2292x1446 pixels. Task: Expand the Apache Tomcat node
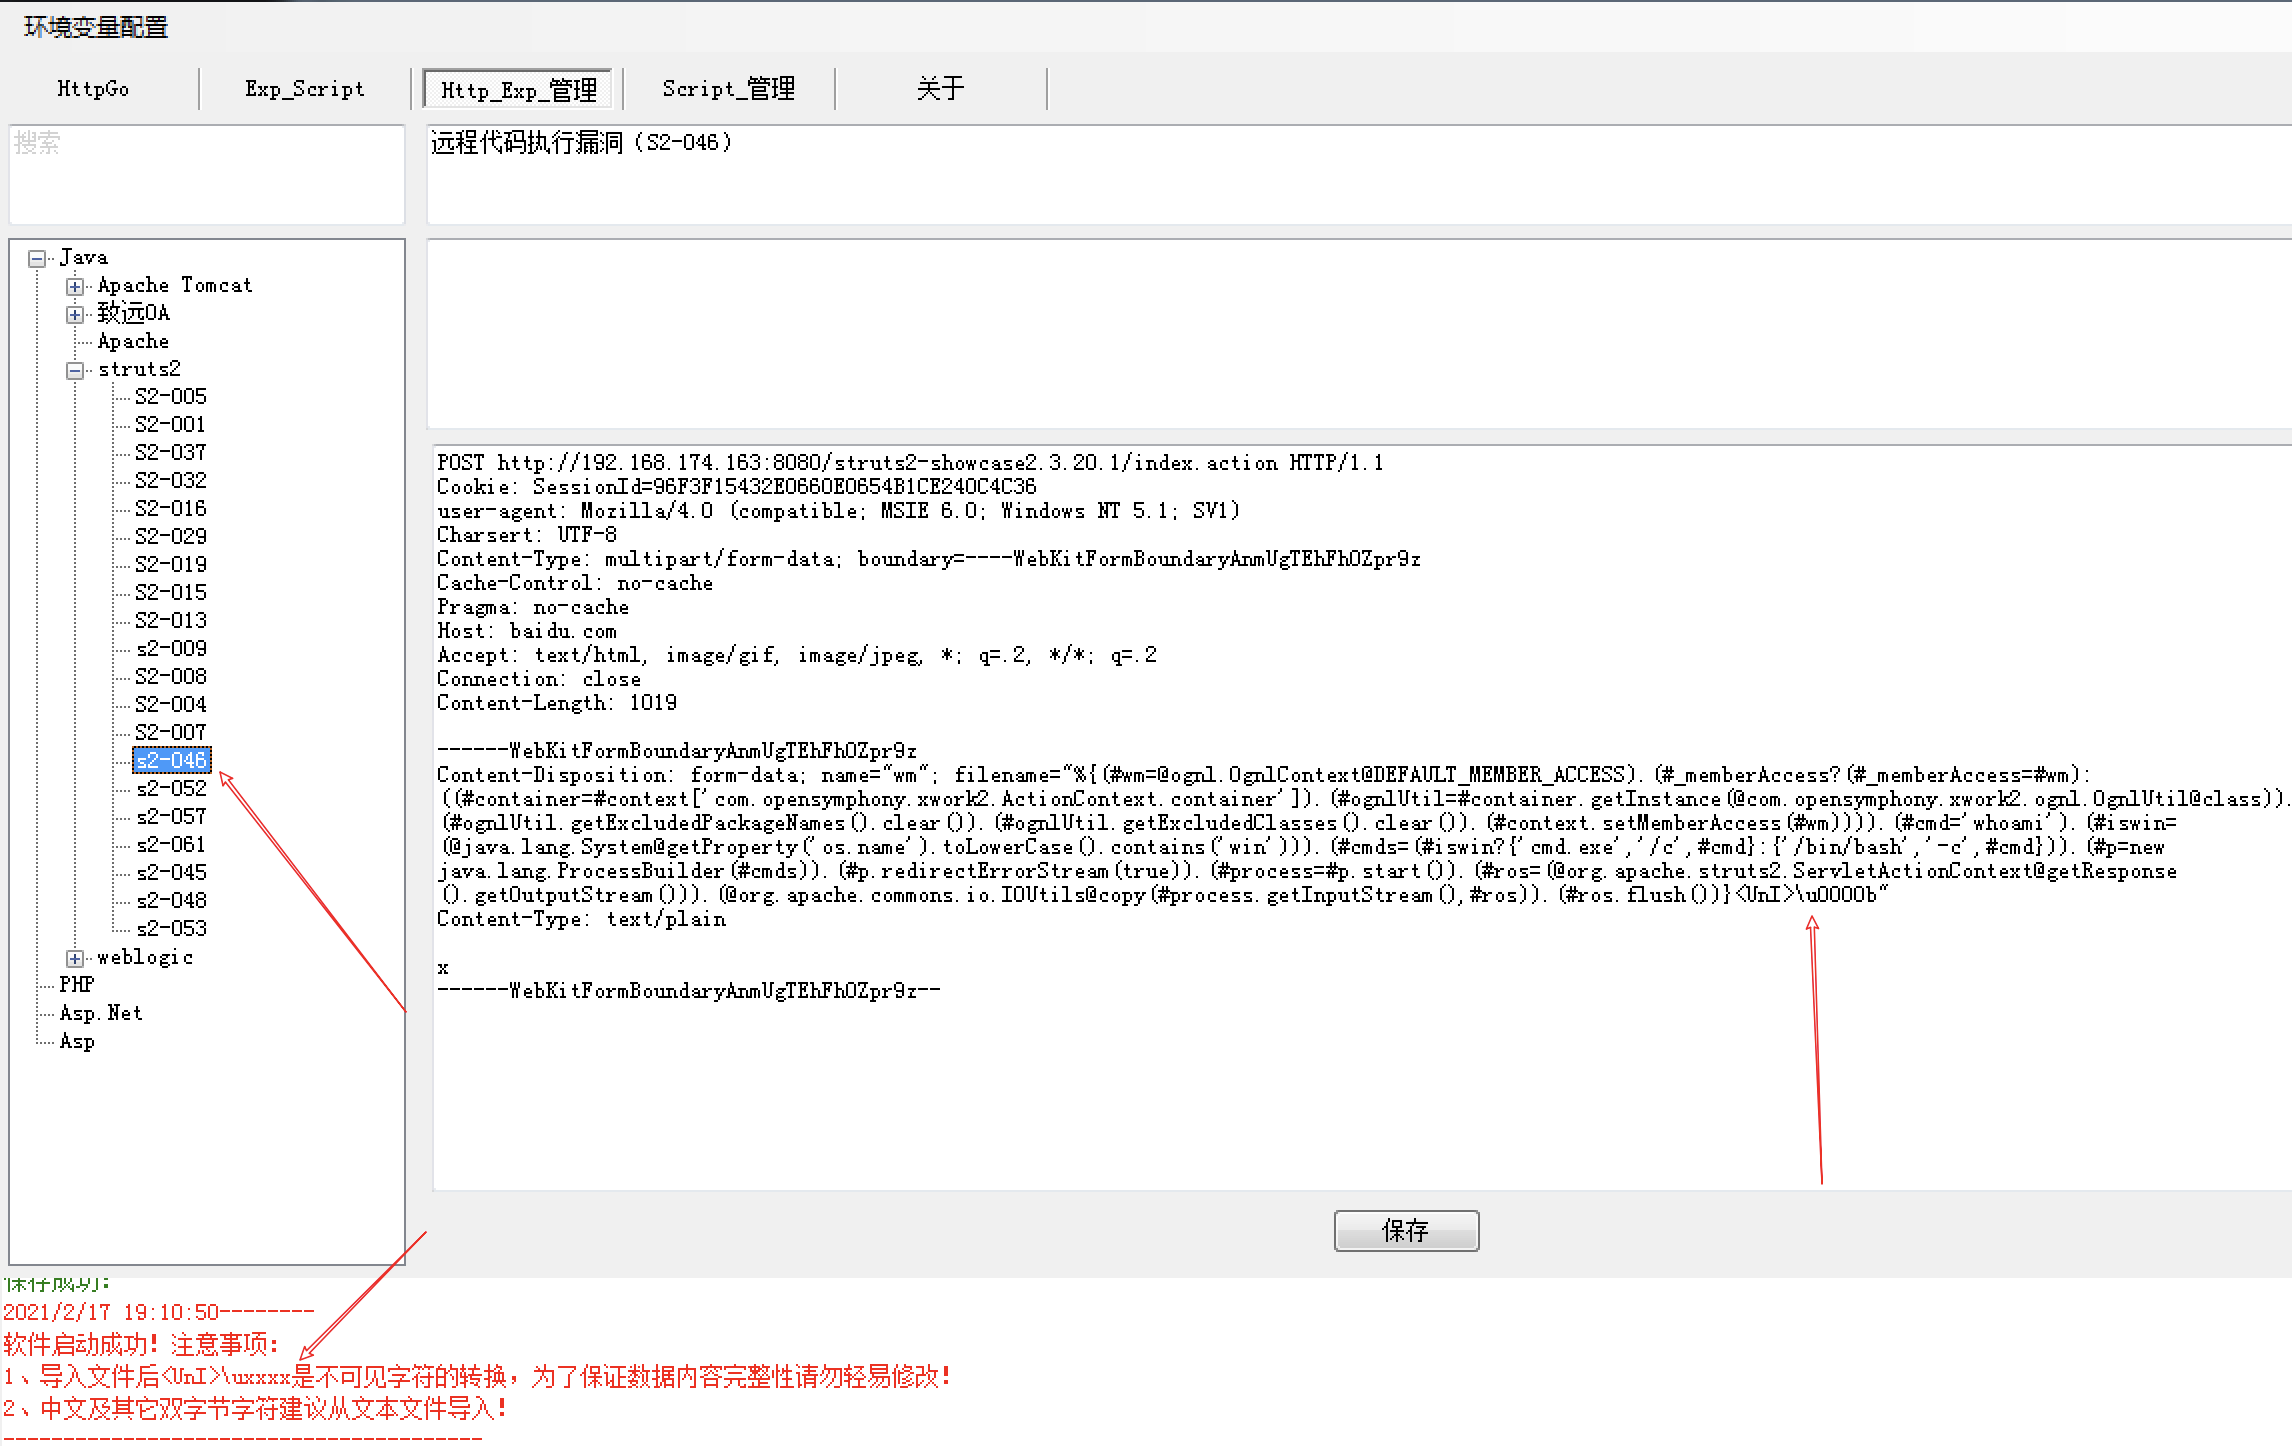click(75, 287)
